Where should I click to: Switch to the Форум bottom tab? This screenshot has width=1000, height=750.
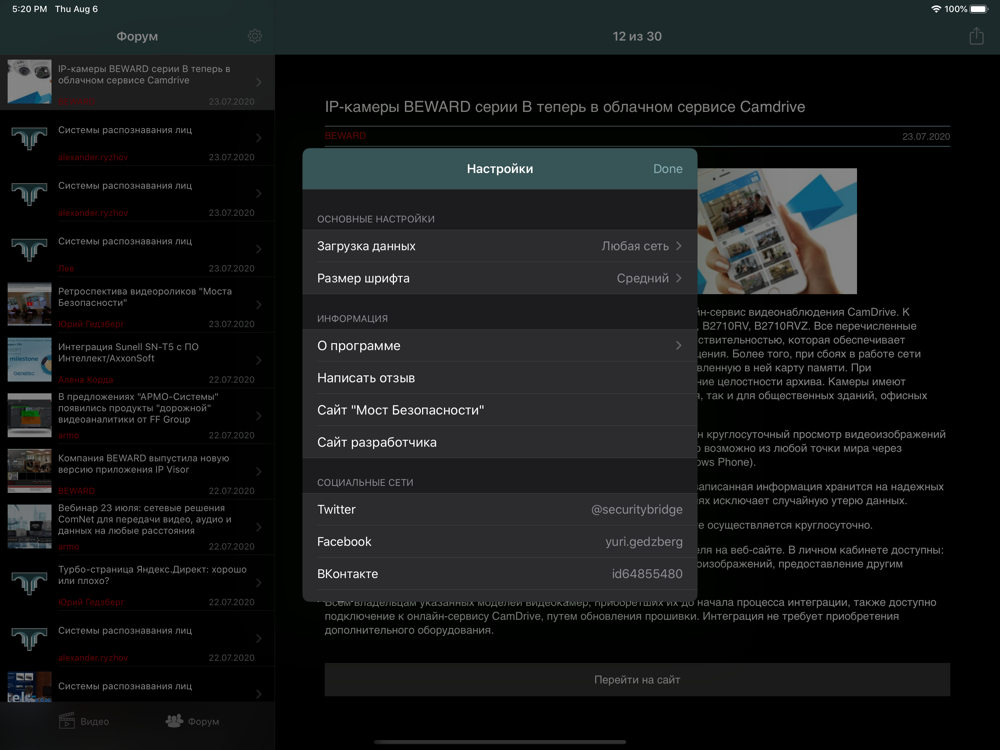[x=193, y=721]
